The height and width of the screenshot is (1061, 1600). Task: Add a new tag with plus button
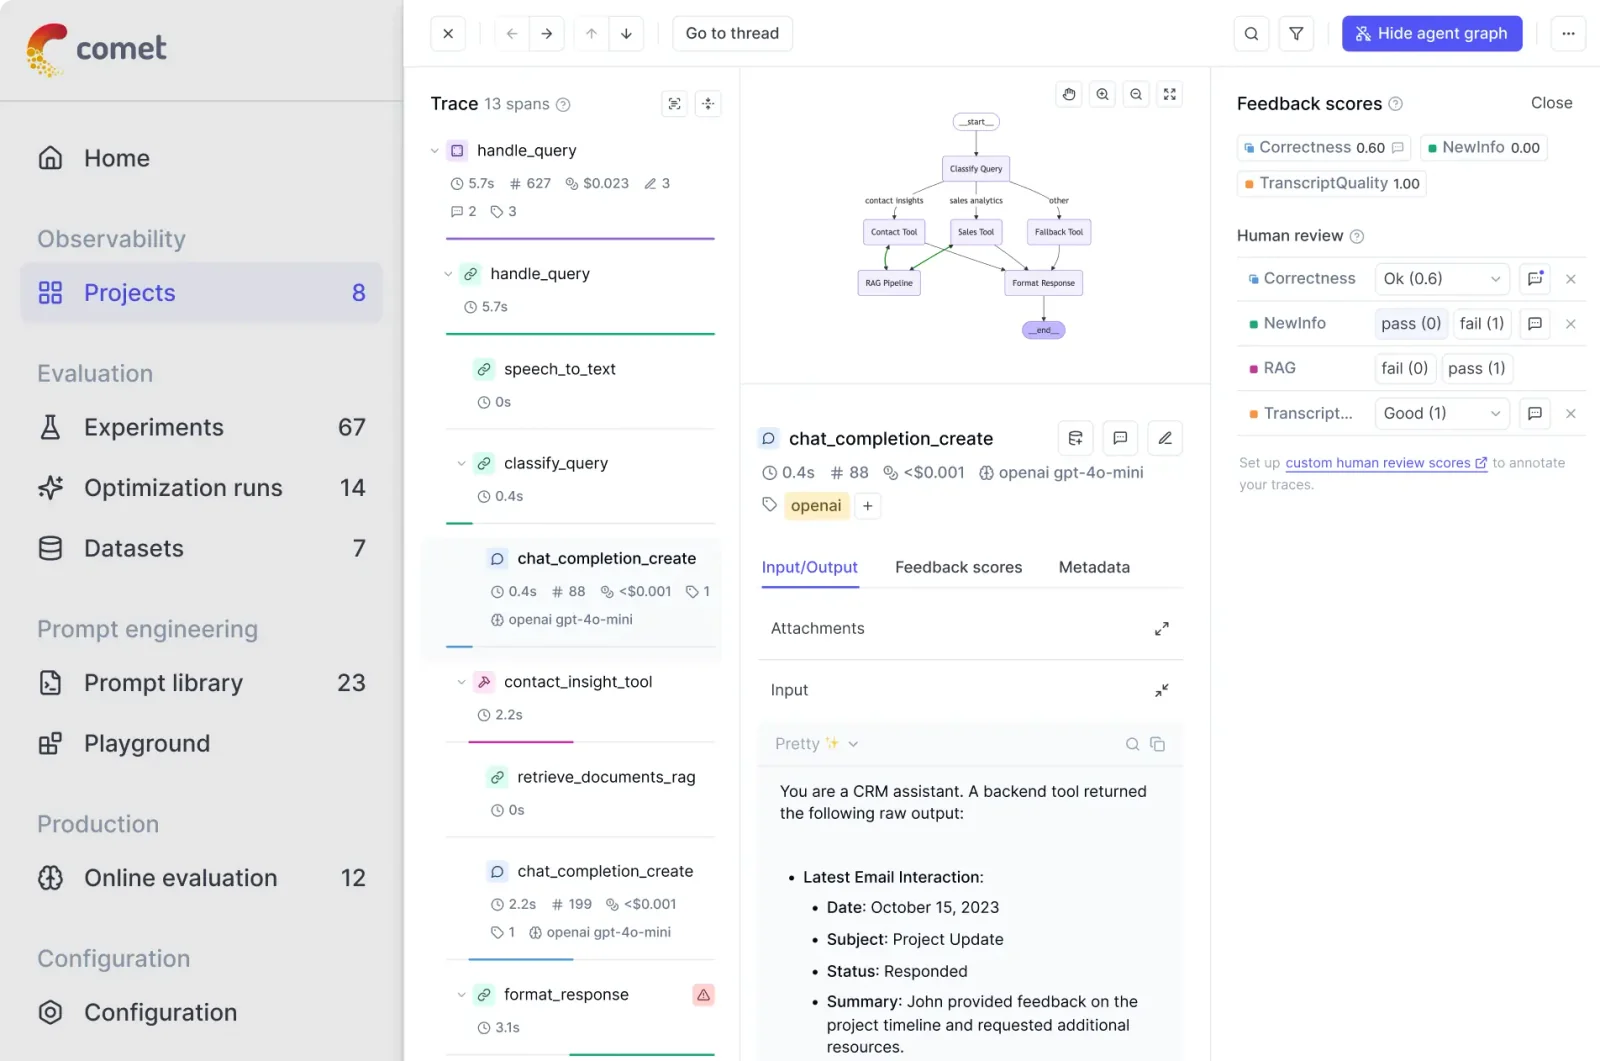pyautogui.click(x=867, y=506)
